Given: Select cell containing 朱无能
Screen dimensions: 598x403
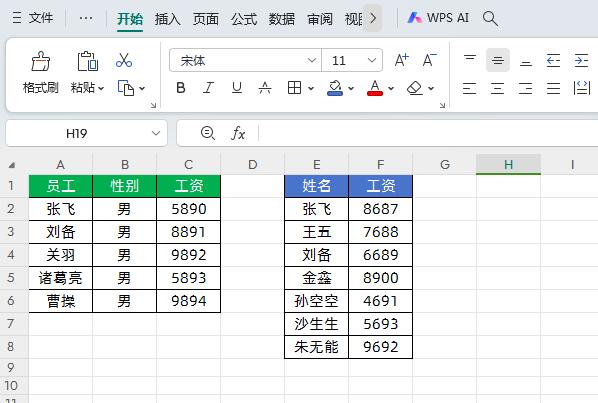Looking at the screenshot, I should coord(317,347).
